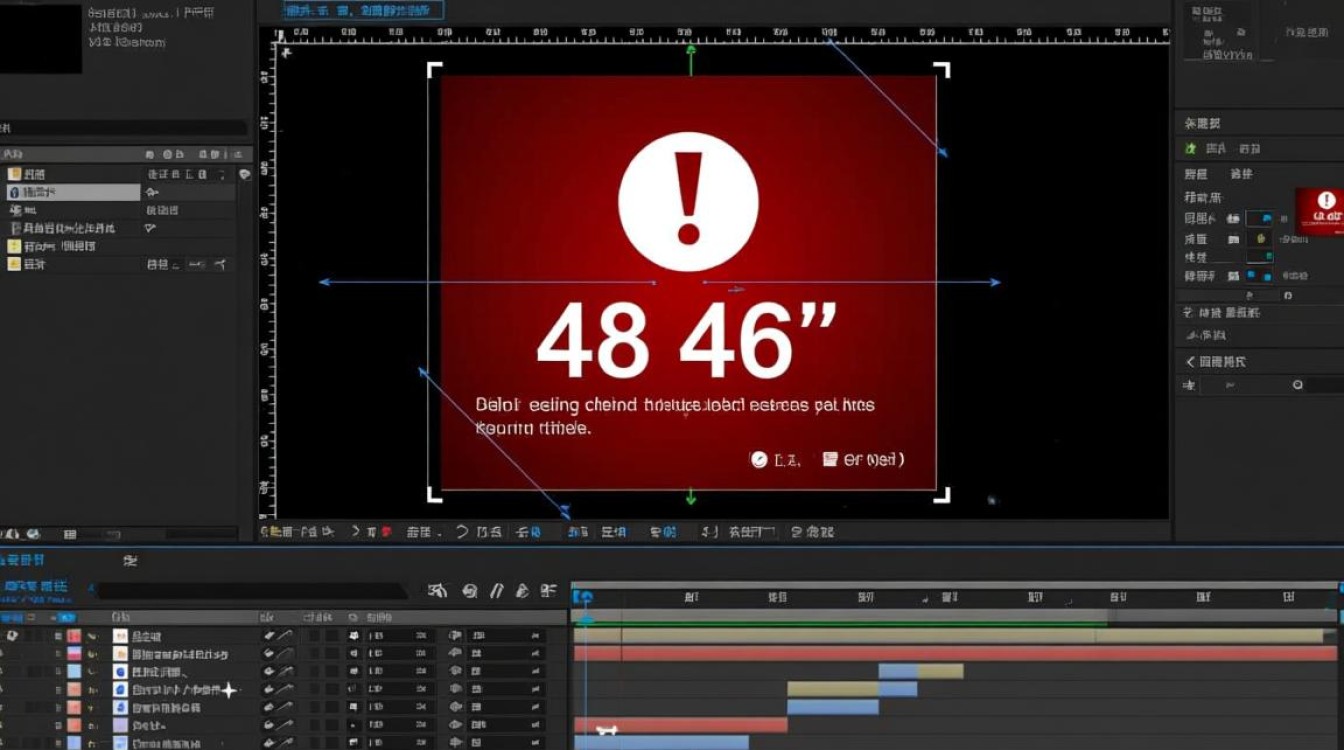
Task: Toggle visibility of the top timeline layer
Action: point(13,636)
